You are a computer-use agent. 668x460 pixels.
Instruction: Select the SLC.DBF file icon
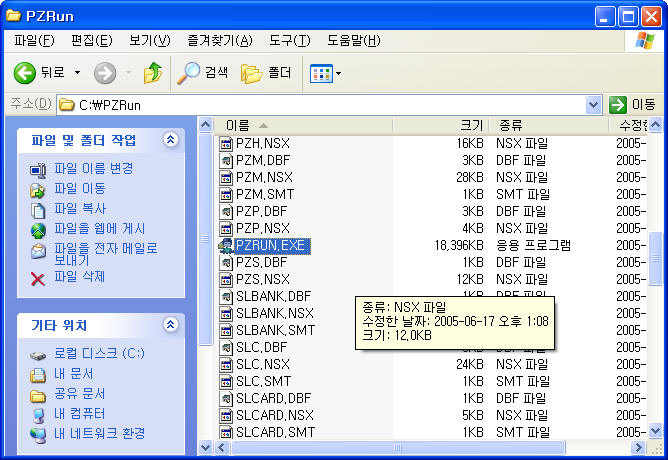226,348
